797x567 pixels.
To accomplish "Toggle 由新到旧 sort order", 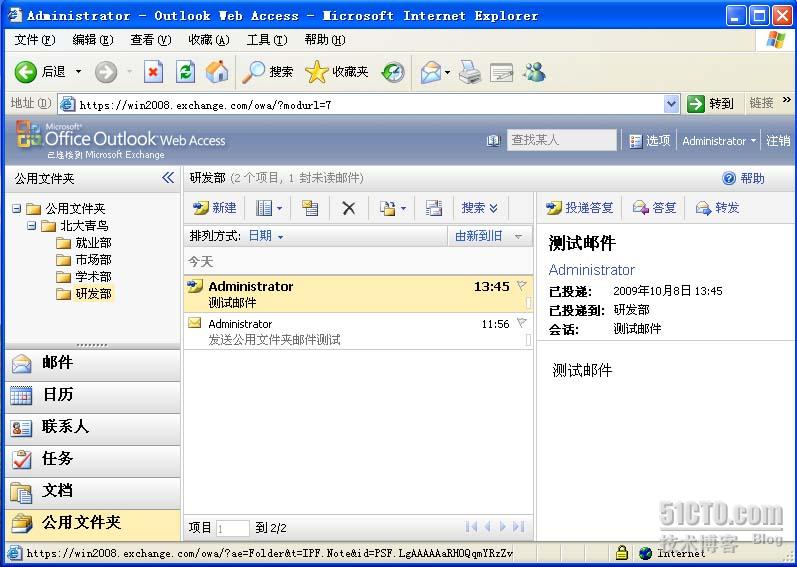I will coord(488,236).
